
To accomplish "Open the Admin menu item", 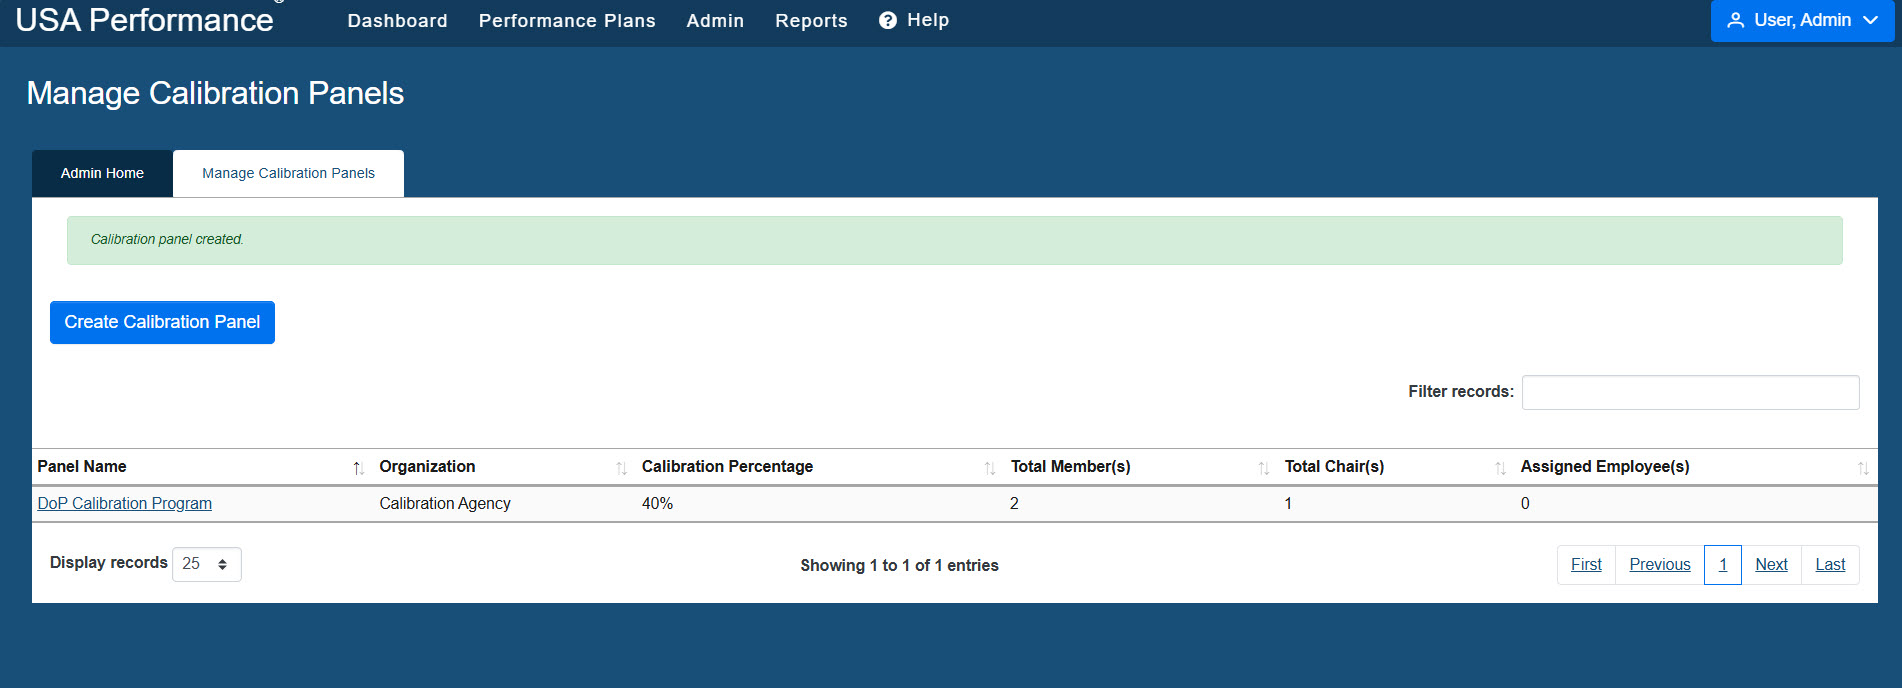I will tap(715, 20).
